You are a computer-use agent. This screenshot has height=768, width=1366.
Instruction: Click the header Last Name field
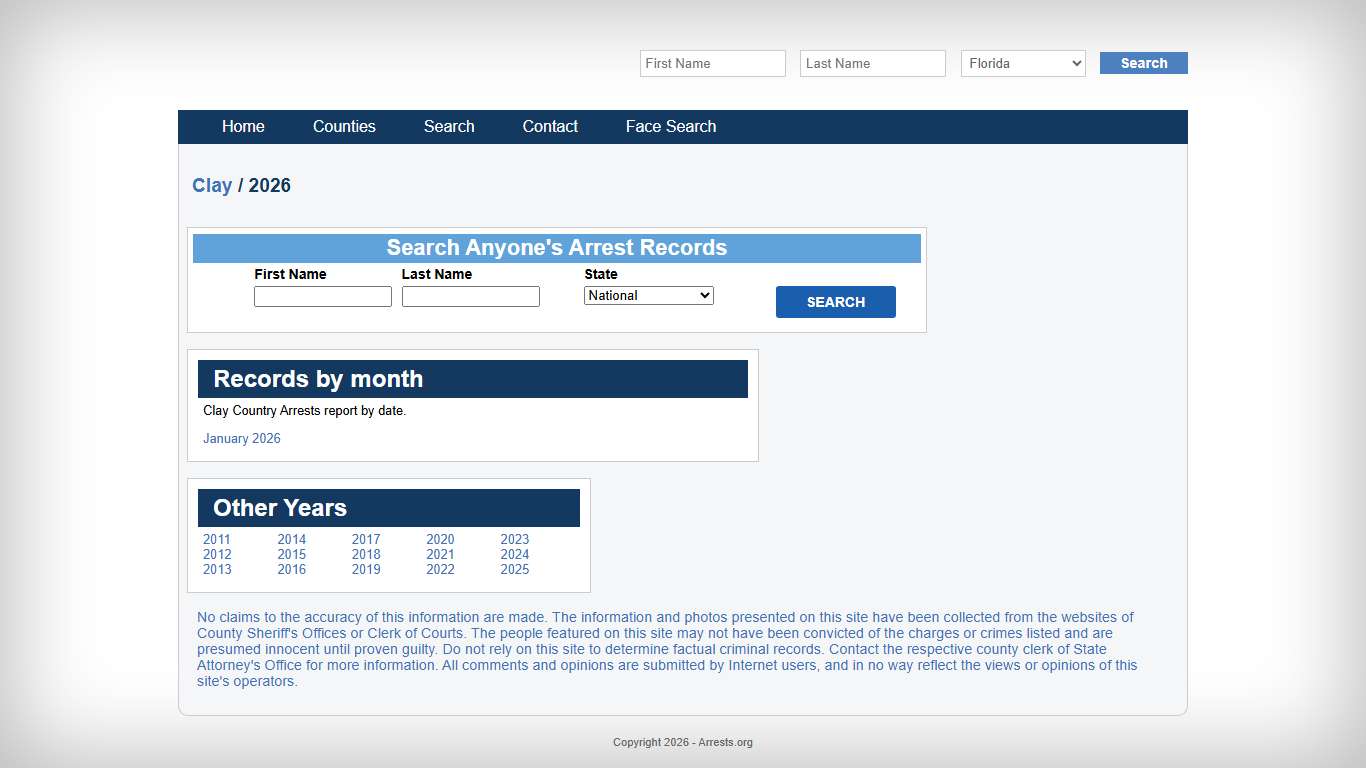pos(872,64)
